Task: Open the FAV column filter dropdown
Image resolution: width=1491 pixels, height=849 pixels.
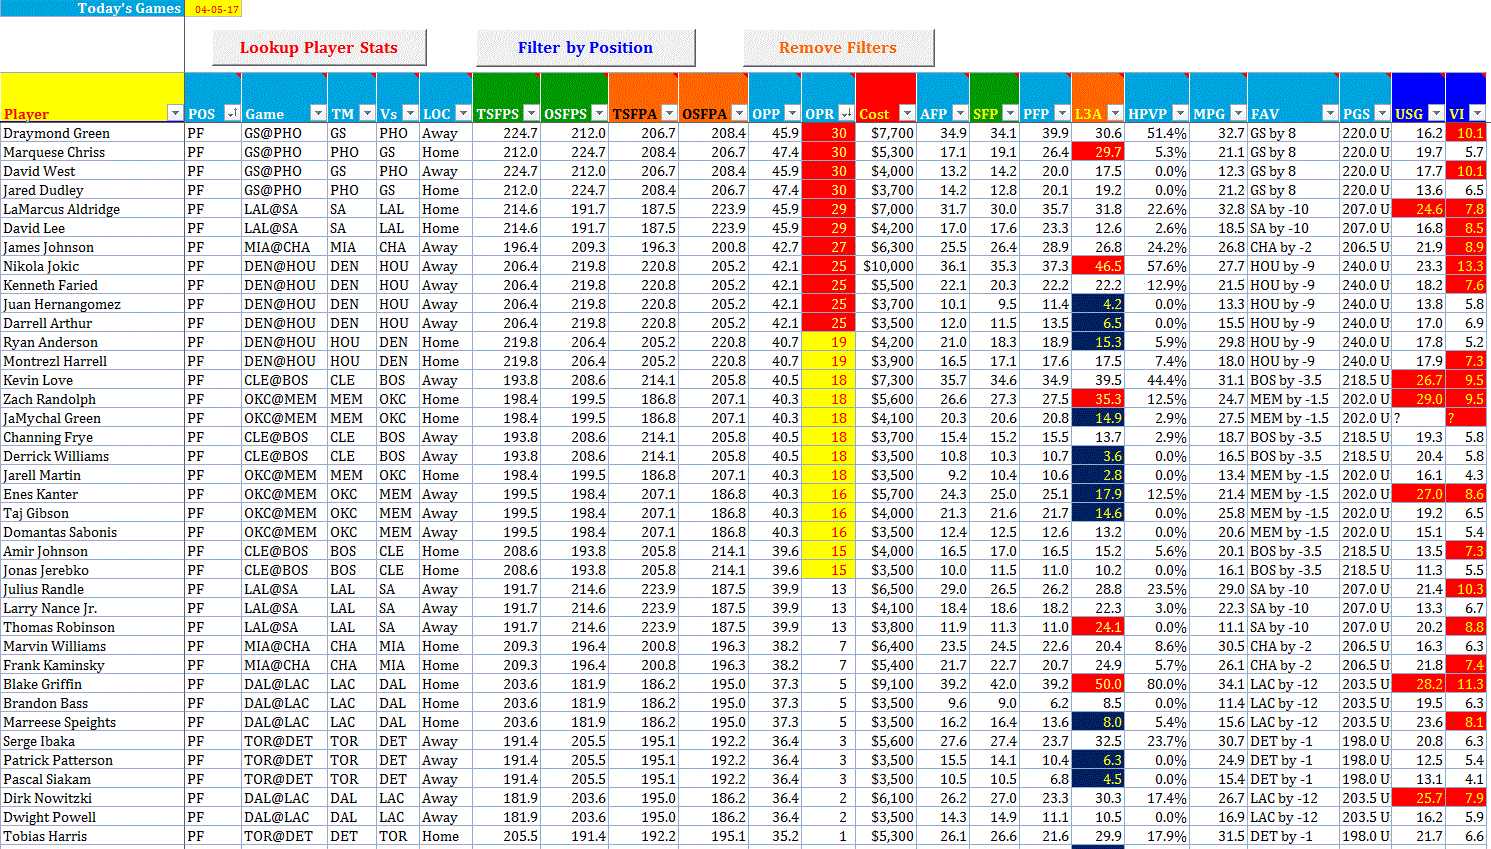Action: click(x=1330, y=113)
